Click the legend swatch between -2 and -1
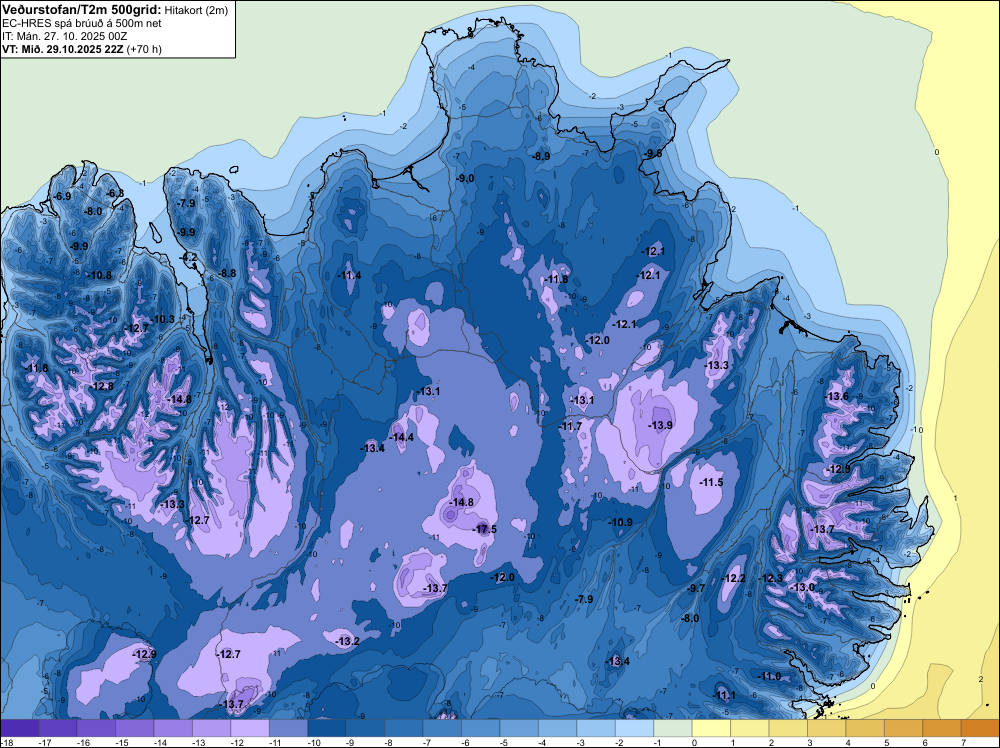Screen dimensions: 1000x748 [x=635, y=728]
